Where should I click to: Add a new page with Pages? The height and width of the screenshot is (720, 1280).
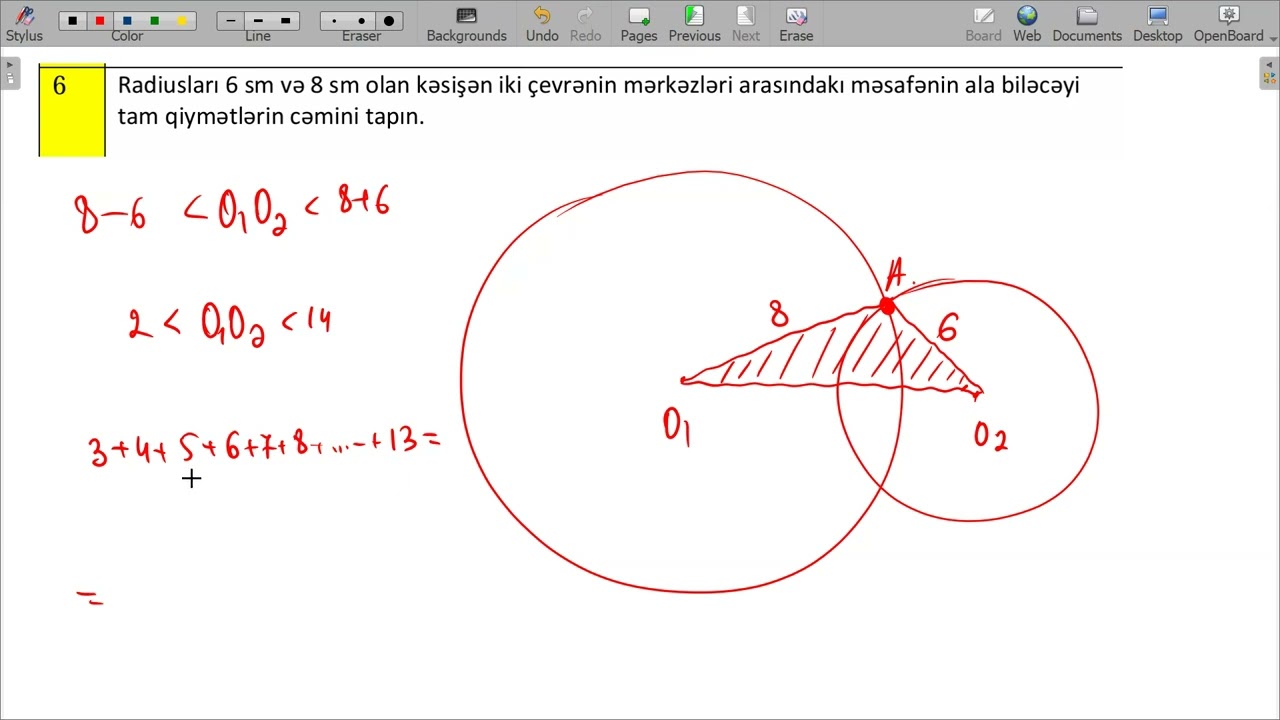638,24
